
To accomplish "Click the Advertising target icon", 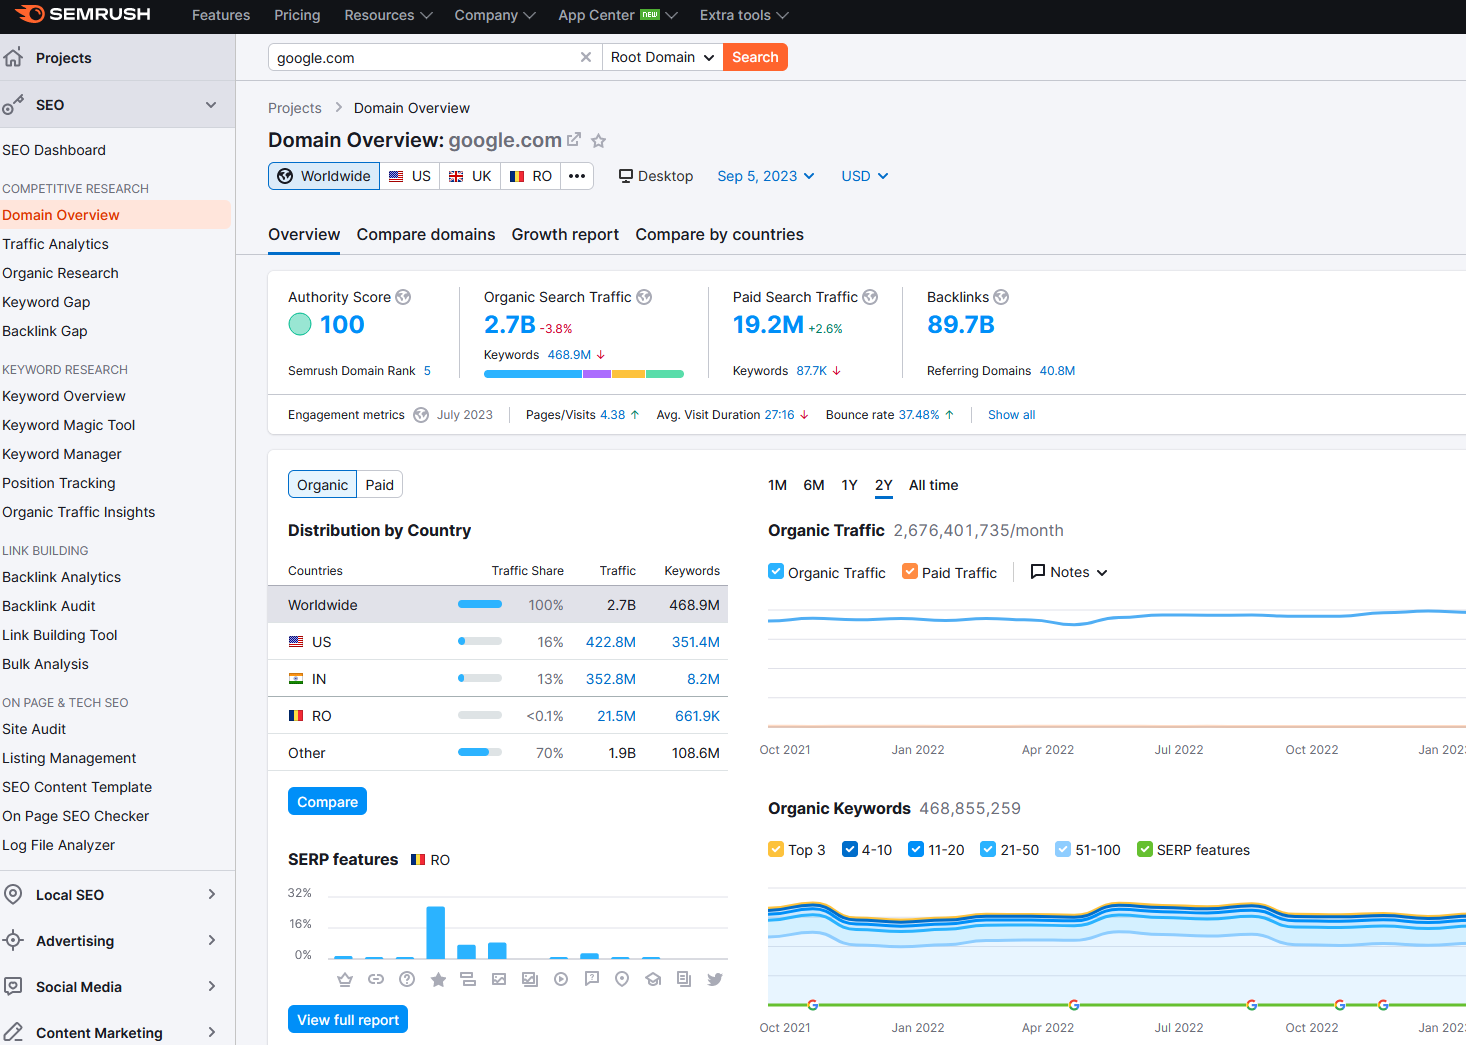I will pyautogui.click(x=14, y=940).
